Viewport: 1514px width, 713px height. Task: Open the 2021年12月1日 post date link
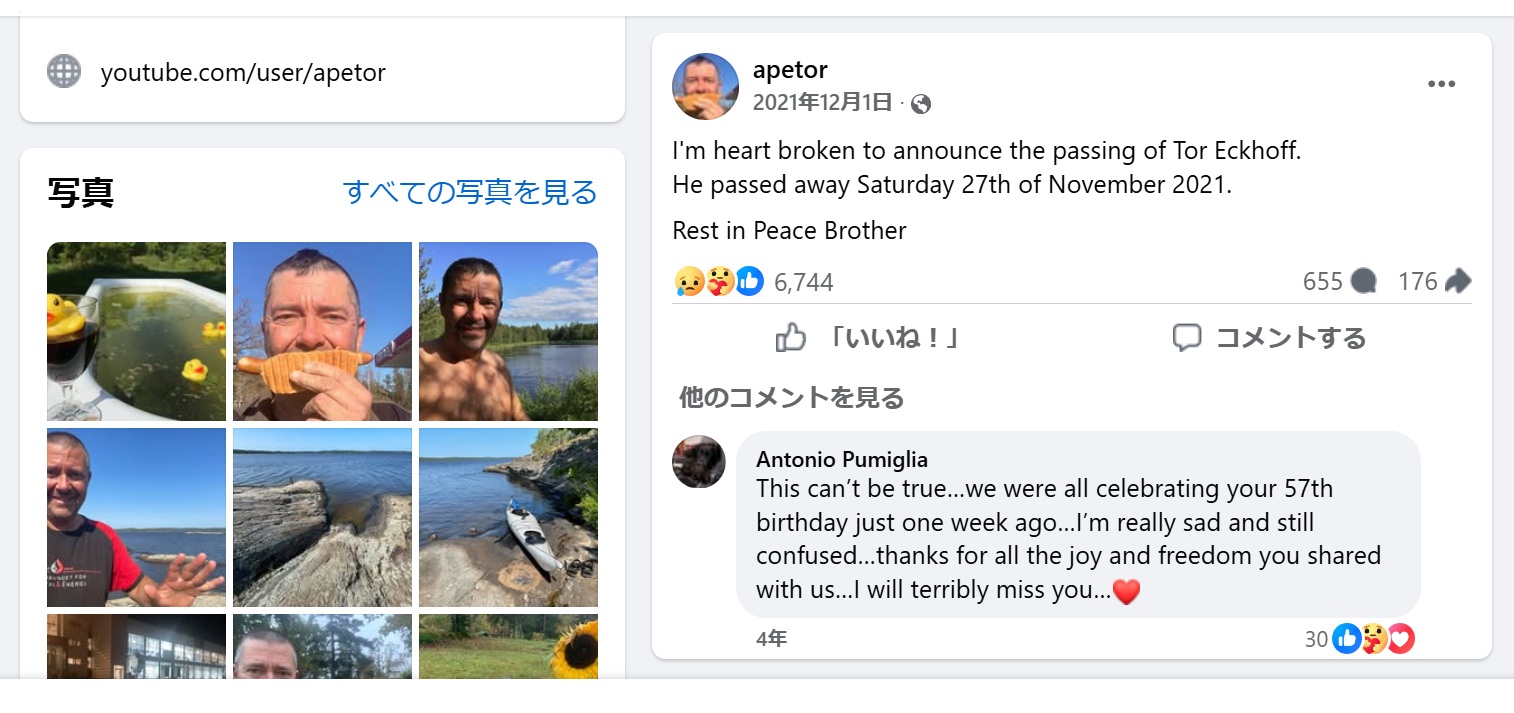(821, 103)
